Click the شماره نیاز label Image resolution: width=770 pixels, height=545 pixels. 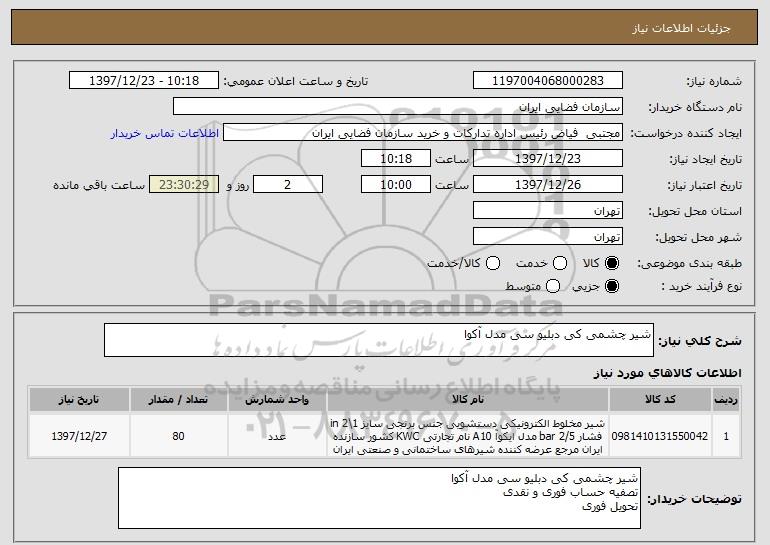714,81
